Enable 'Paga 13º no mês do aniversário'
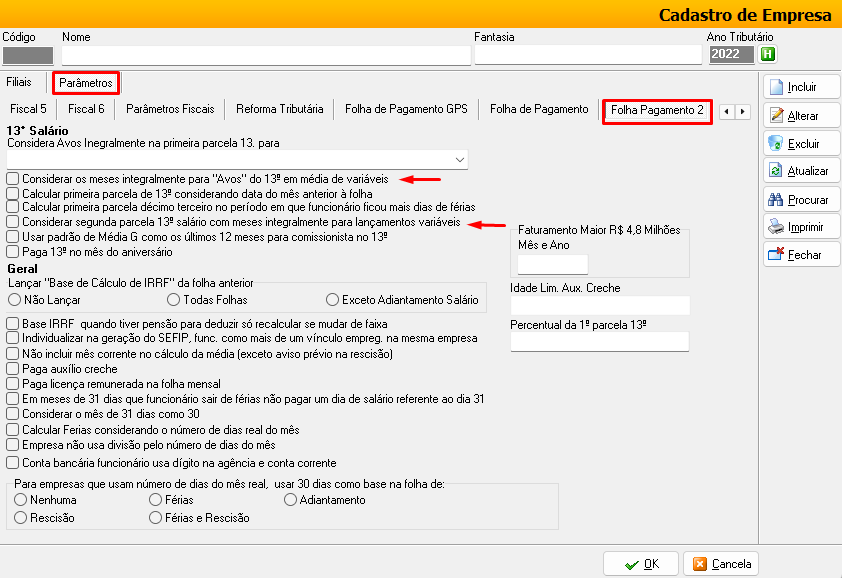842x578 pixels. [x=12, y=252]
